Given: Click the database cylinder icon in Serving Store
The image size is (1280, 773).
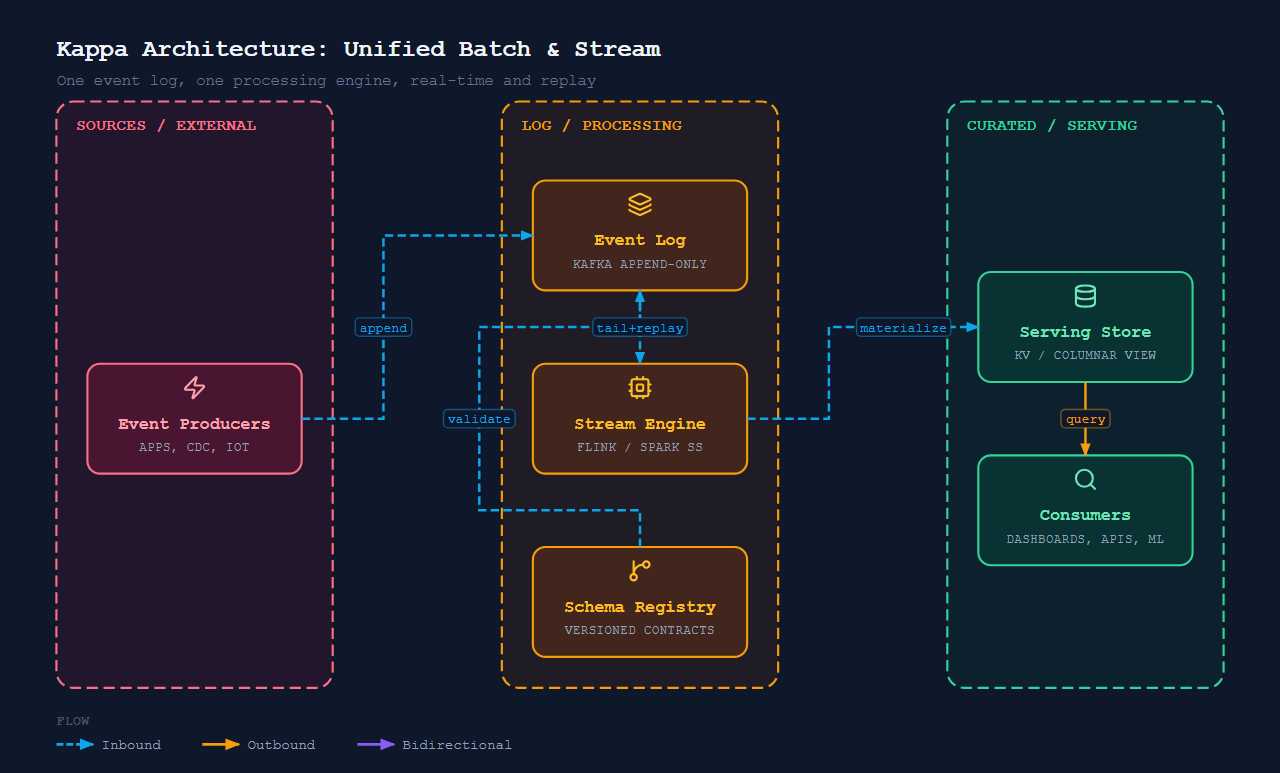Looking at the screenshot, I should click(x=1085, y=296).
